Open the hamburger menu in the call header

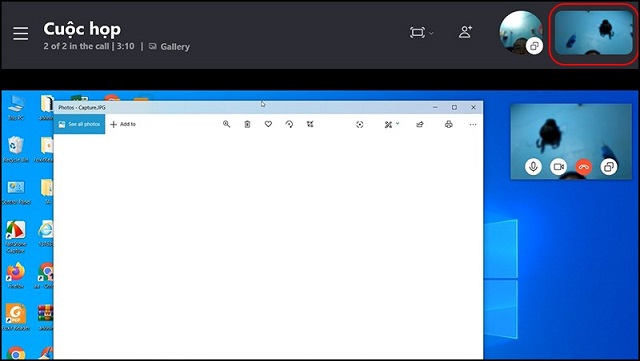pyautogui.click(x=20, y=33)
